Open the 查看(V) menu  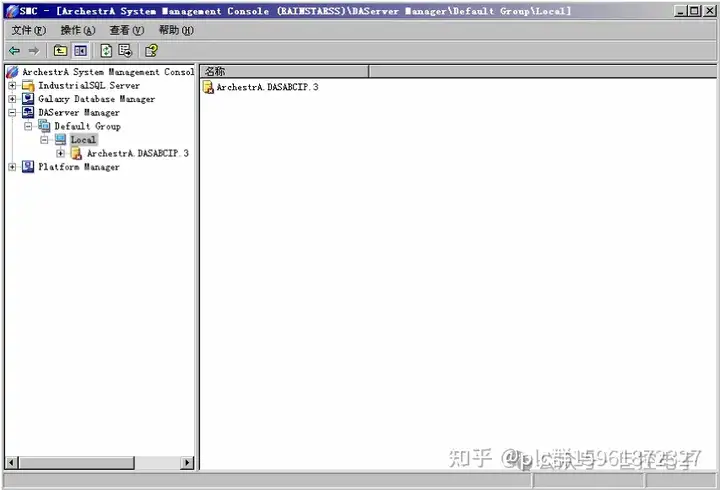[126, 30]
